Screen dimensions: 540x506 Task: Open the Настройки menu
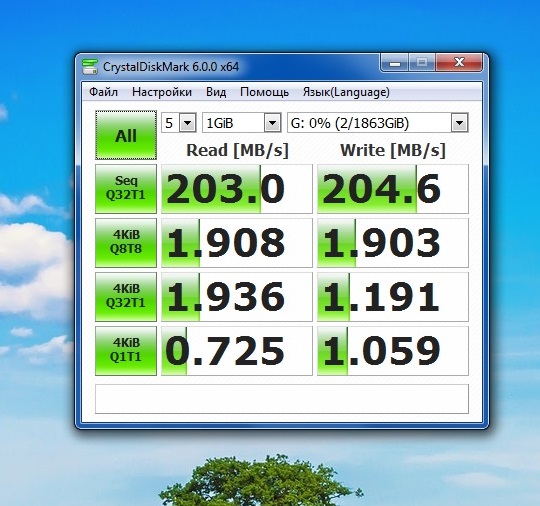(x=162, y=92)
